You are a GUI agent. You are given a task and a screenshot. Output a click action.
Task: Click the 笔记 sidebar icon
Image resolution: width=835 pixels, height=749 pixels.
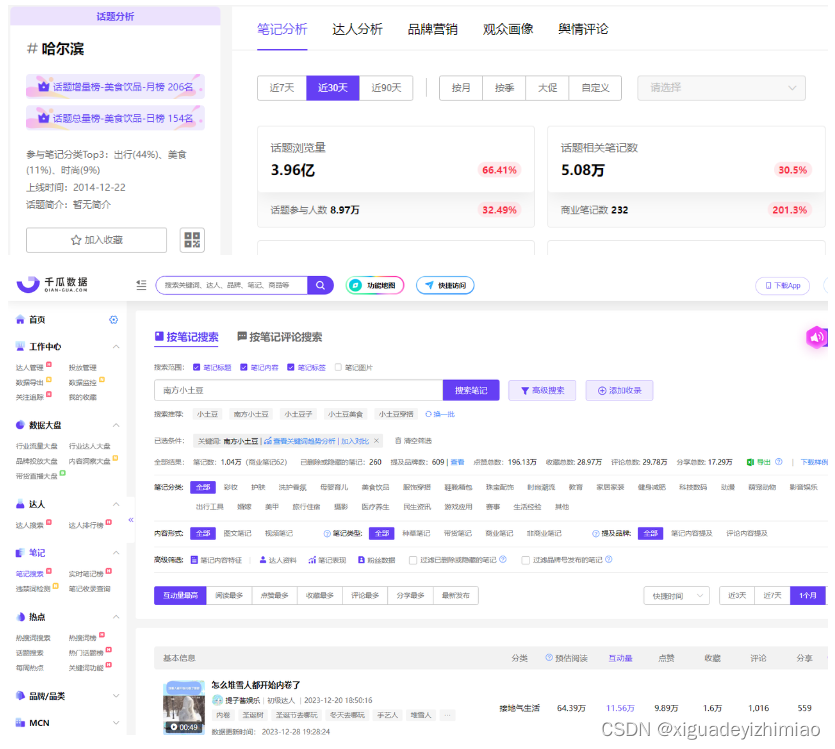(x=20, y=553)
